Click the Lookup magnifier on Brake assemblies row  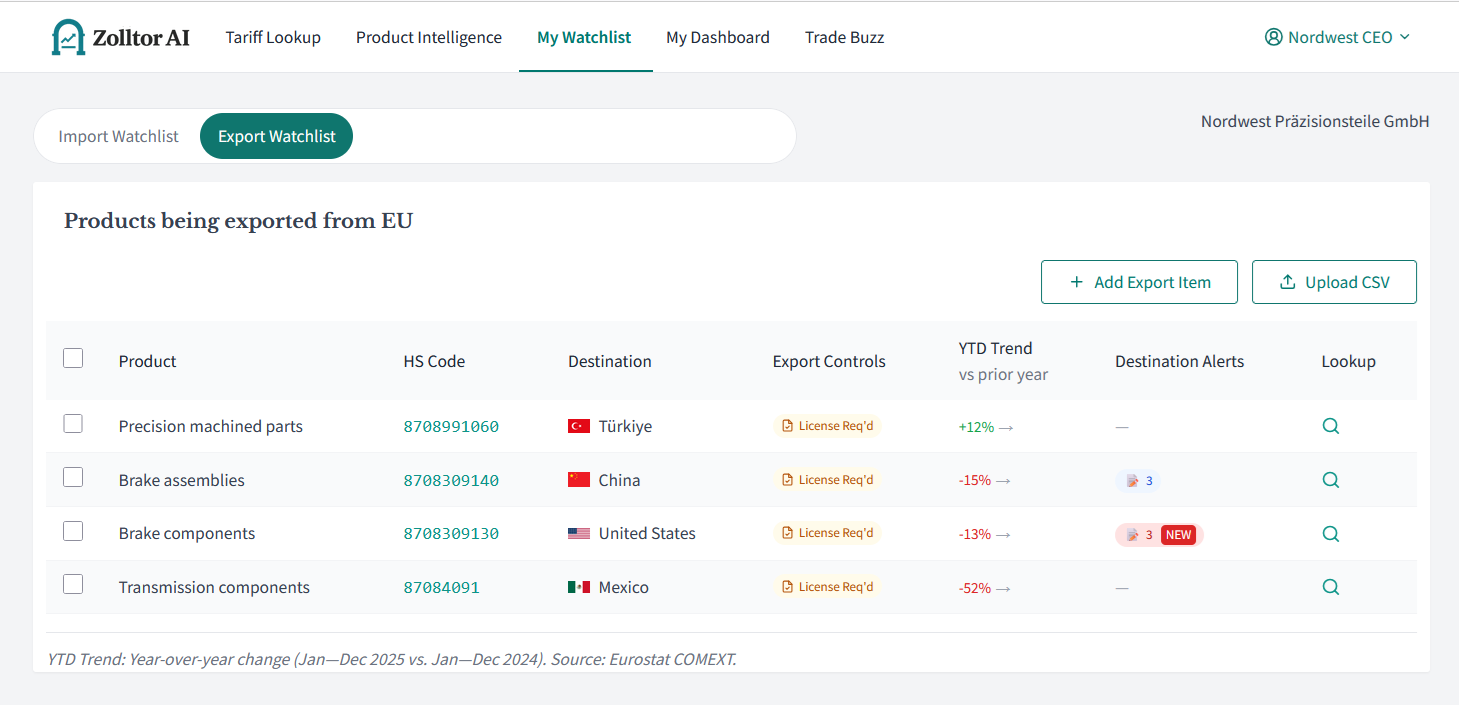(x=1330, y=480)
